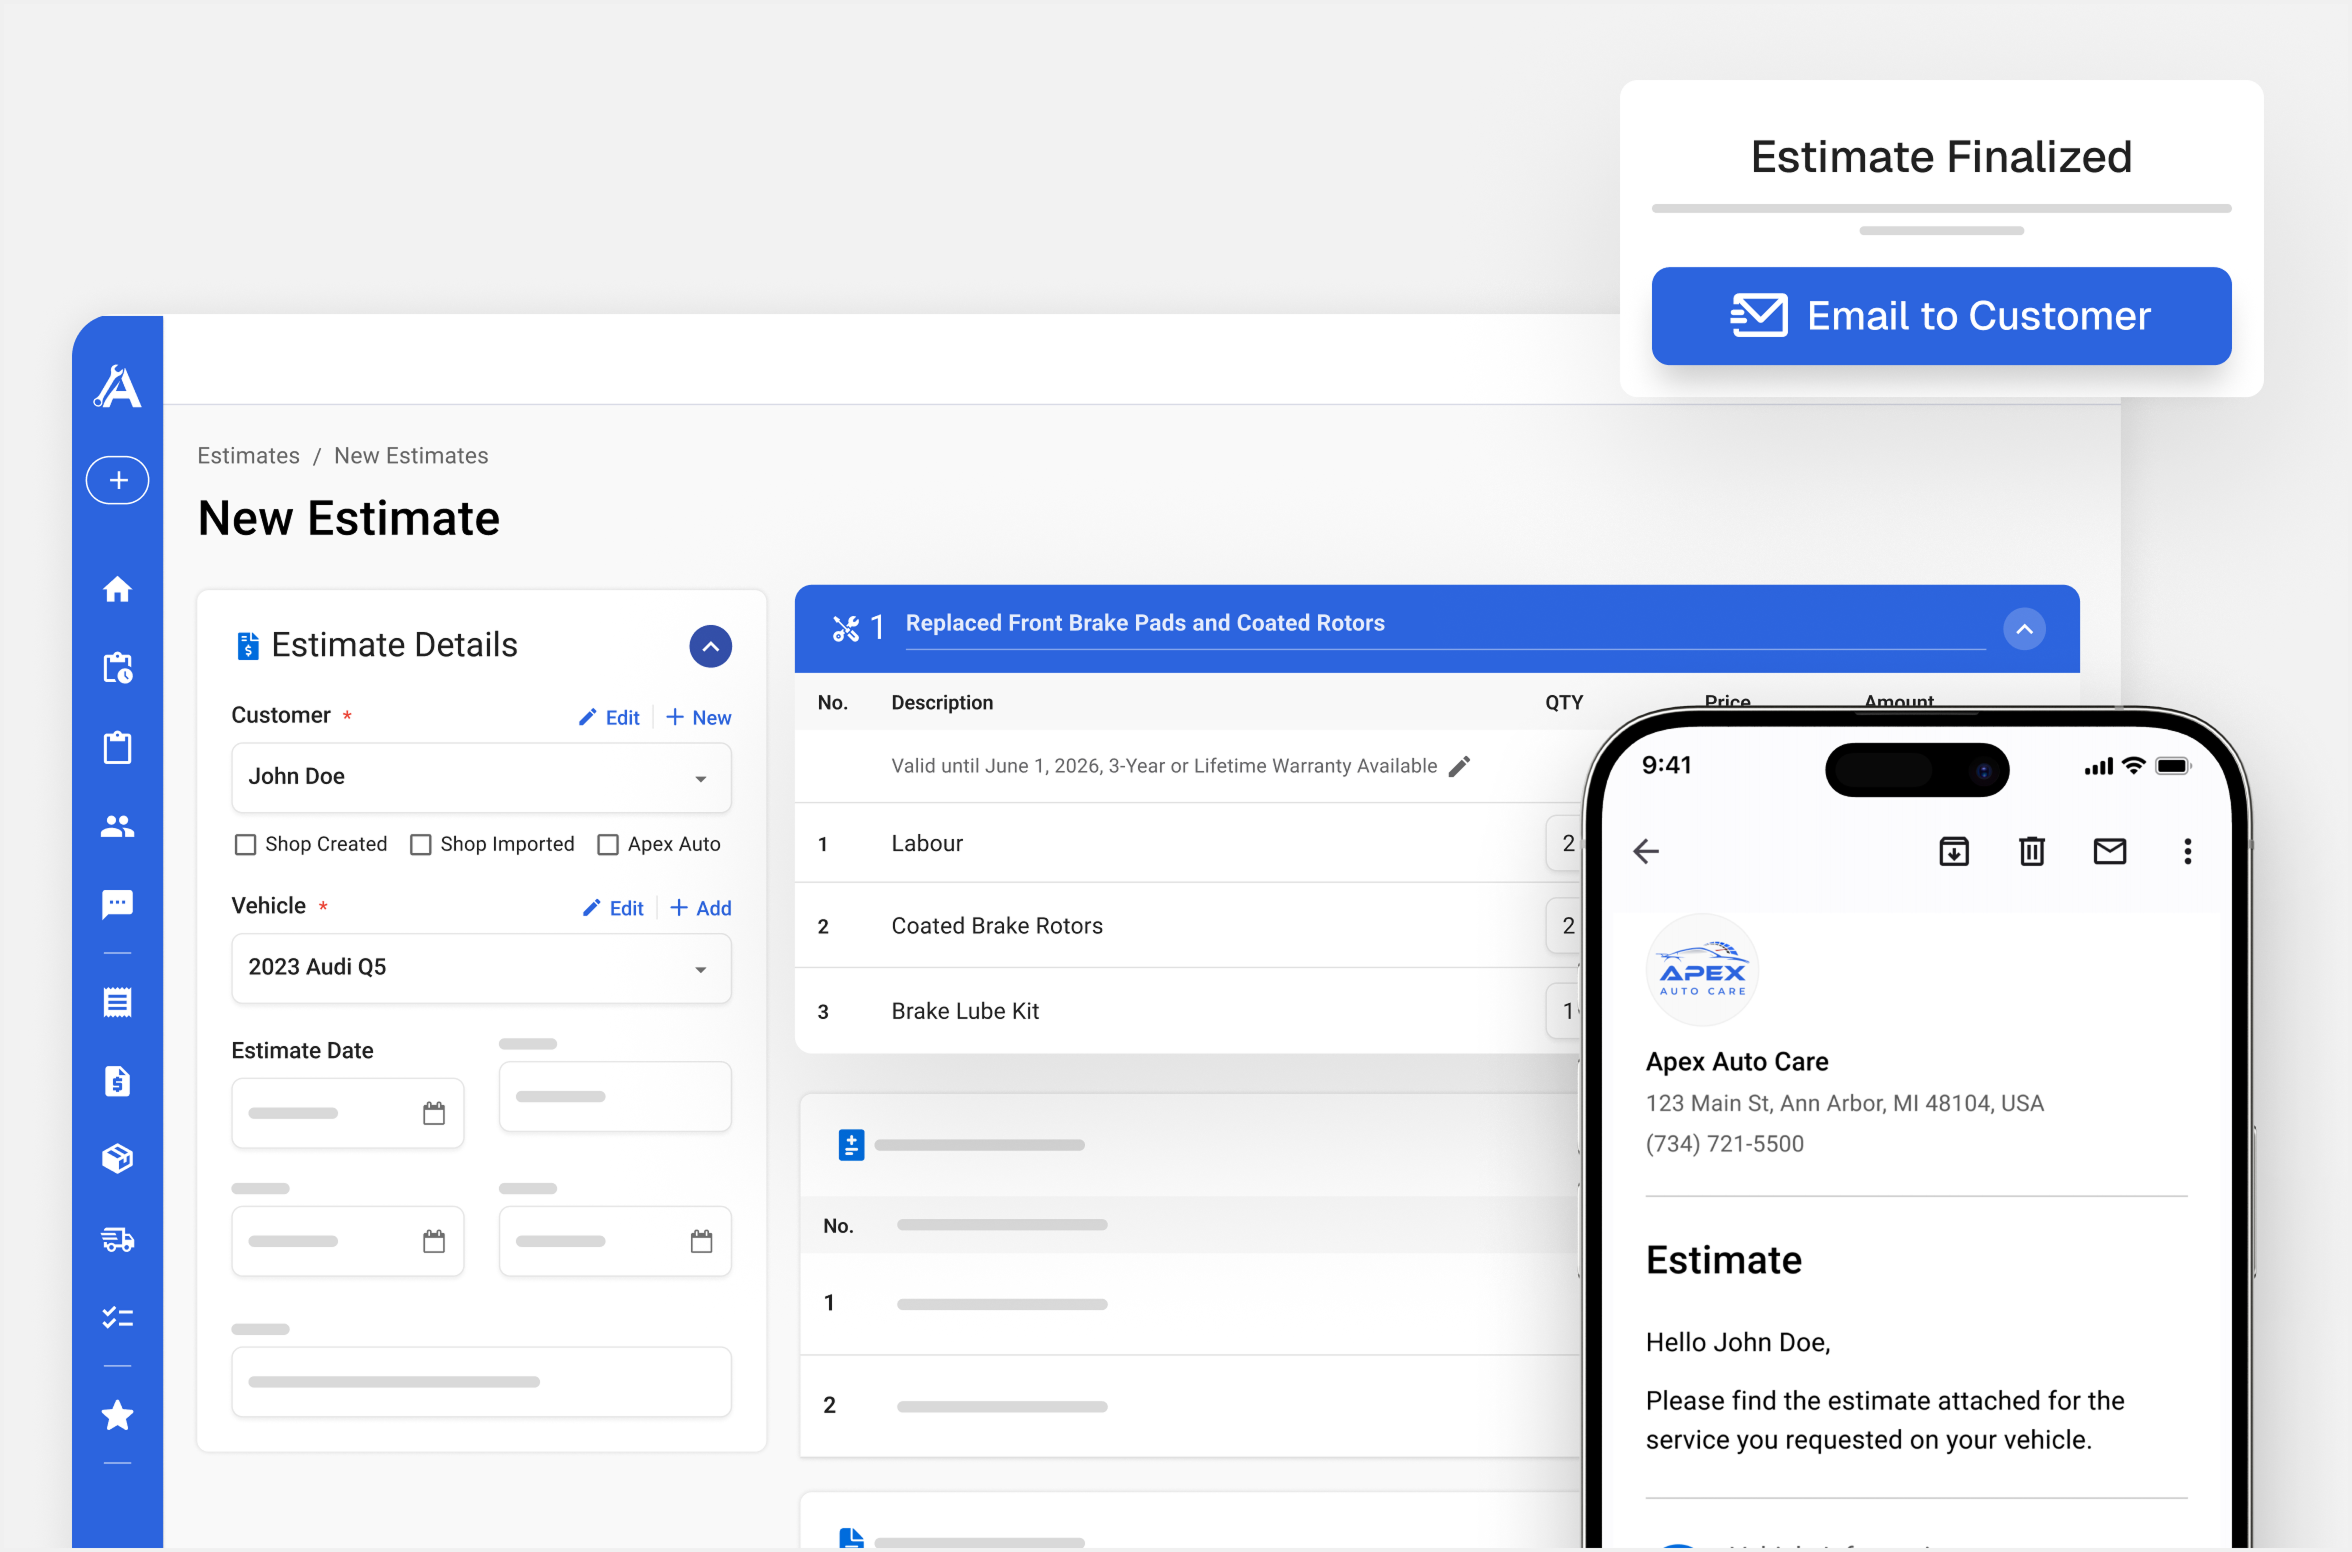Click Add to add a vehicle
2352x1552 pixels.
[701, 908]
